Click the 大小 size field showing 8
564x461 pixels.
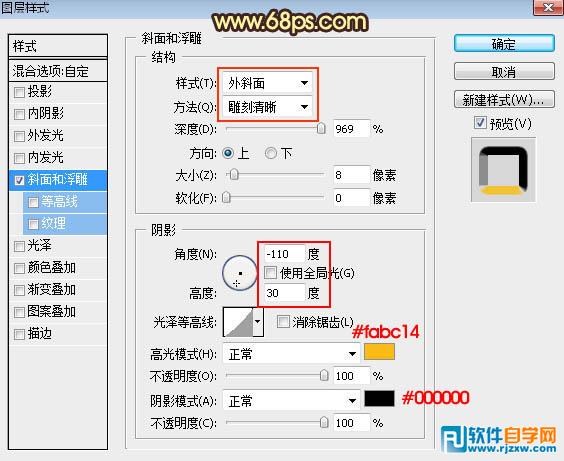(351, 175)
